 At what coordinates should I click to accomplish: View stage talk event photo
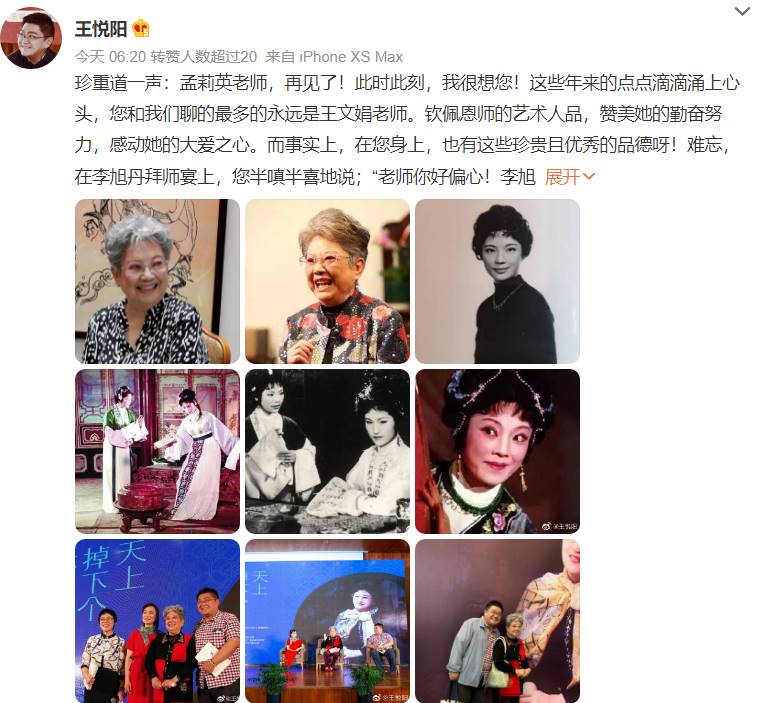(327, 621)
